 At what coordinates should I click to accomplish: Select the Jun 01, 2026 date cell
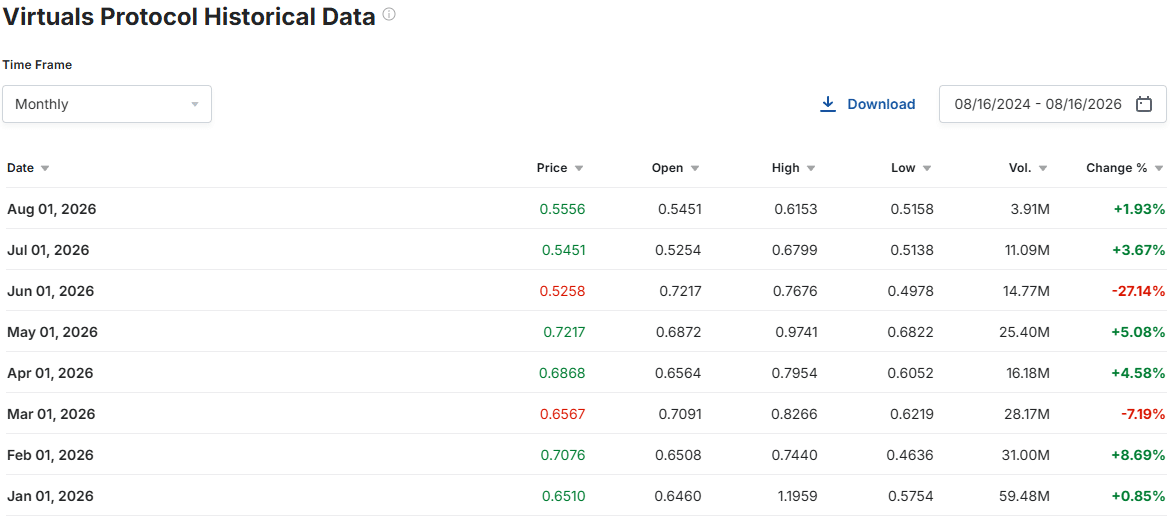pos(50,291)
